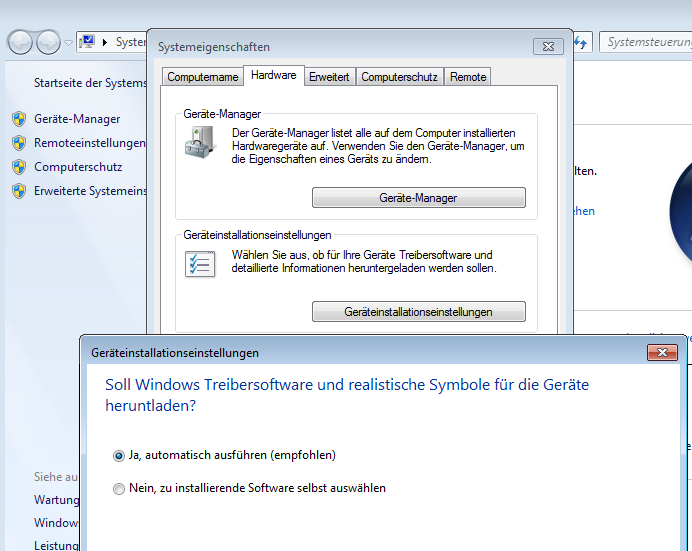Viewport: 692px width, 551px height.
Task: Click the shield icon beside Remoteeinstellungen
Action: pos(19,143)
